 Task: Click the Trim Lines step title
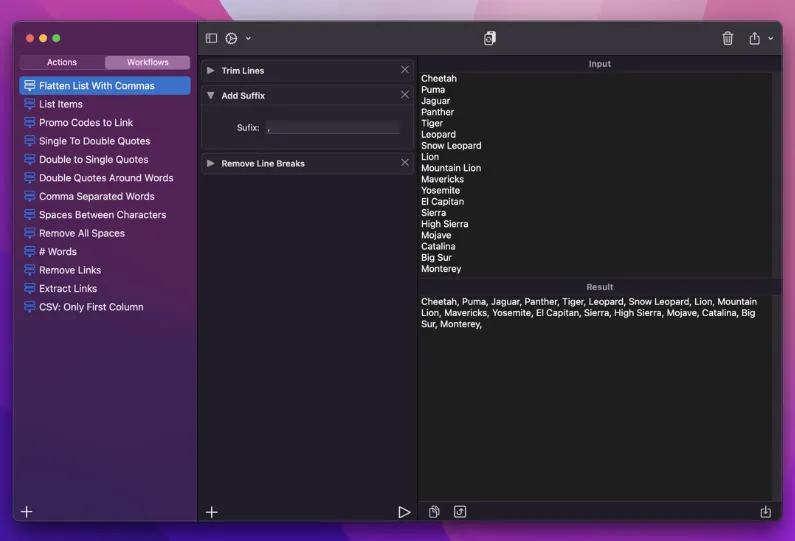(242, 70)
